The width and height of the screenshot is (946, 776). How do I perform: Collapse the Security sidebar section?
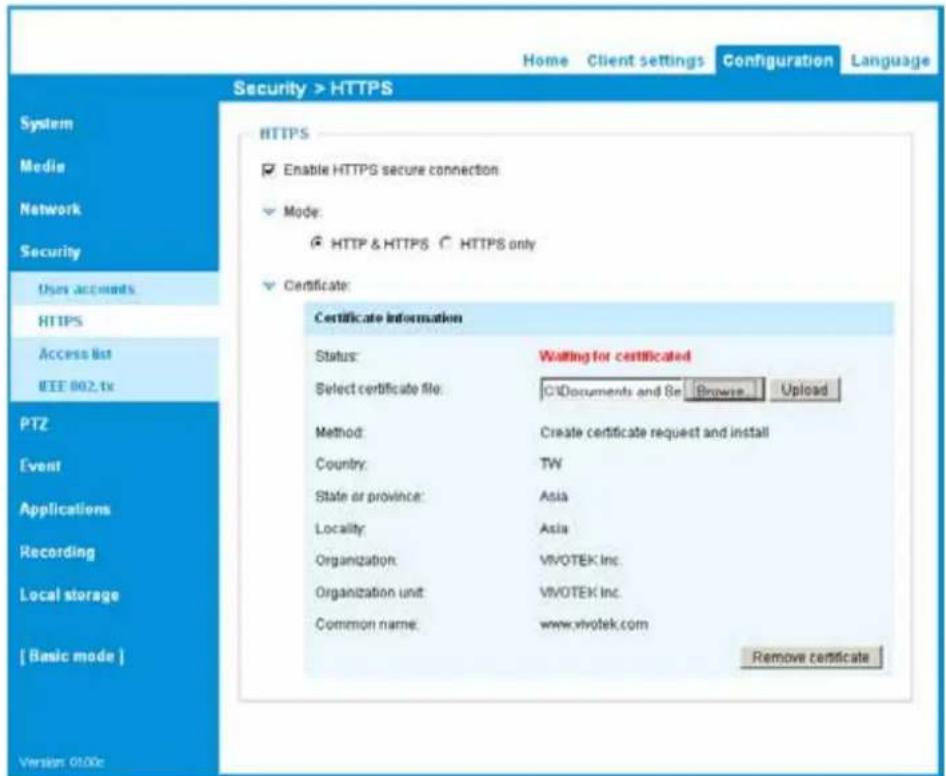pos(50,252)
